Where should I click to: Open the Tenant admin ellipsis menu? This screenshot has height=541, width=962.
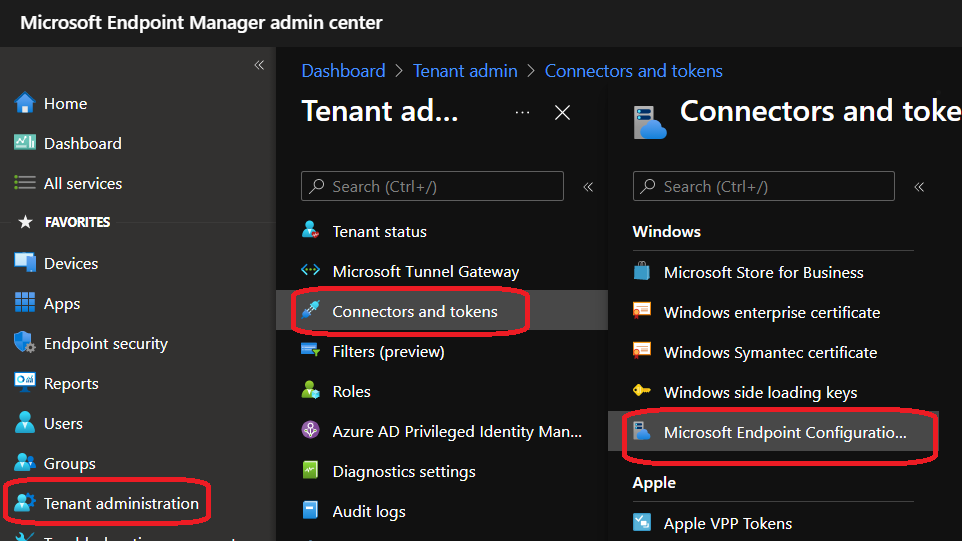pyautogui.click(x=522, y=113)
